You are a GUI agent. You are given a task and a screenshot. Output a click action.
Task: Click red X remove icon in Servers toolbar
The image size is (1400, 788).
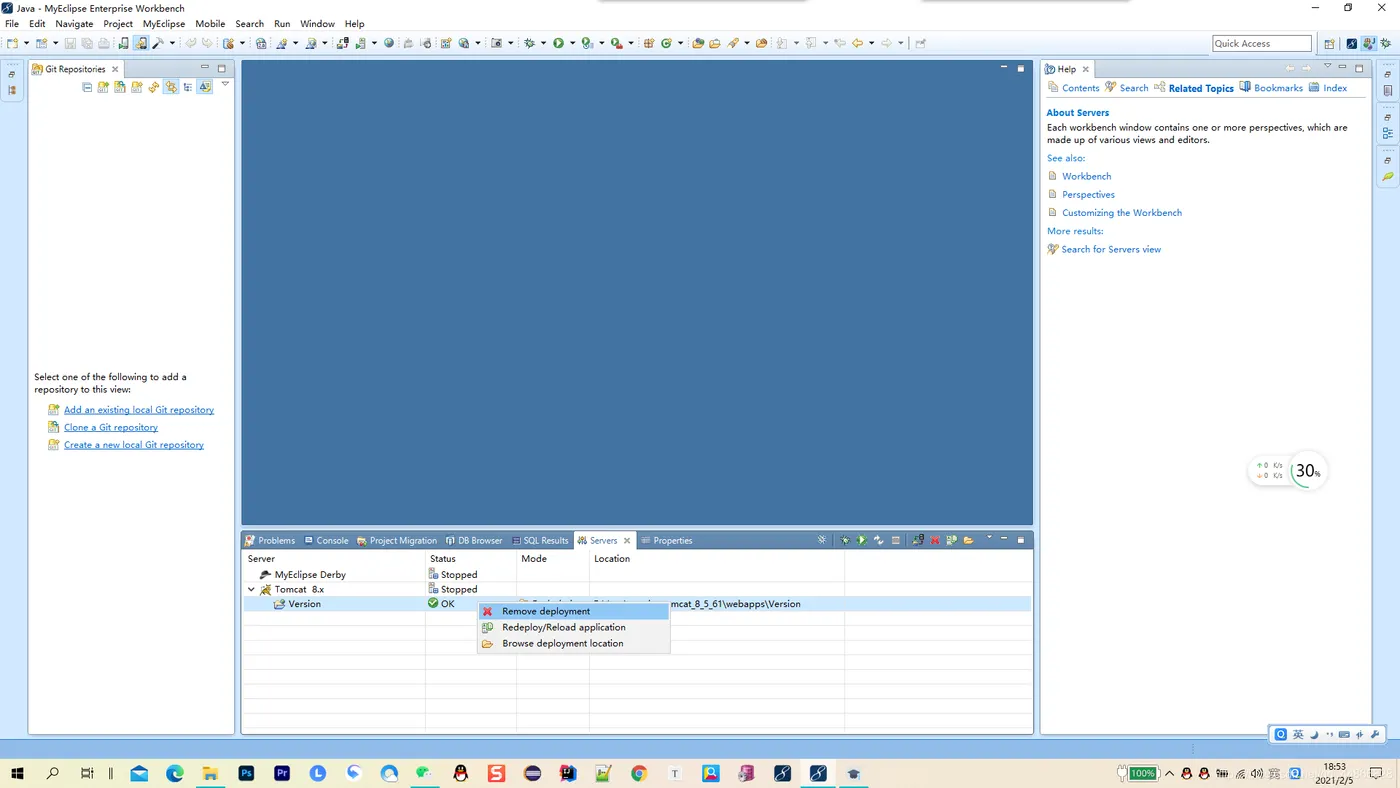(x=935, y=540)
